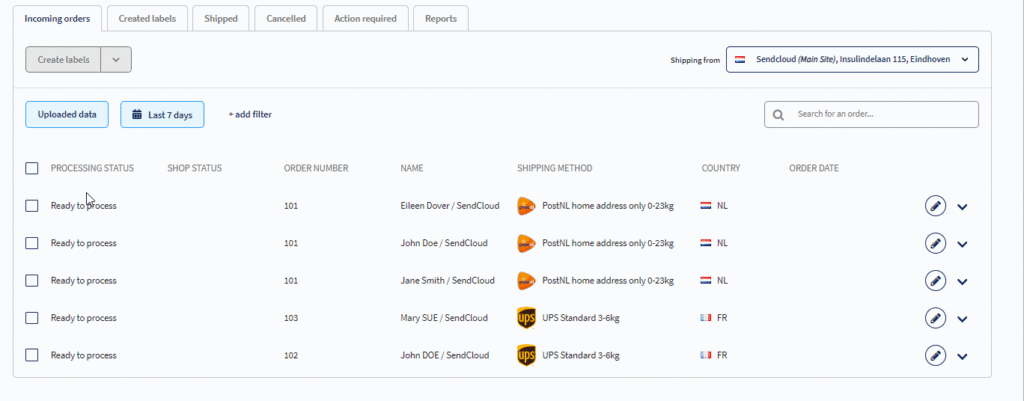
Task: Click the Uploaded data filter button
Action: 67,114
